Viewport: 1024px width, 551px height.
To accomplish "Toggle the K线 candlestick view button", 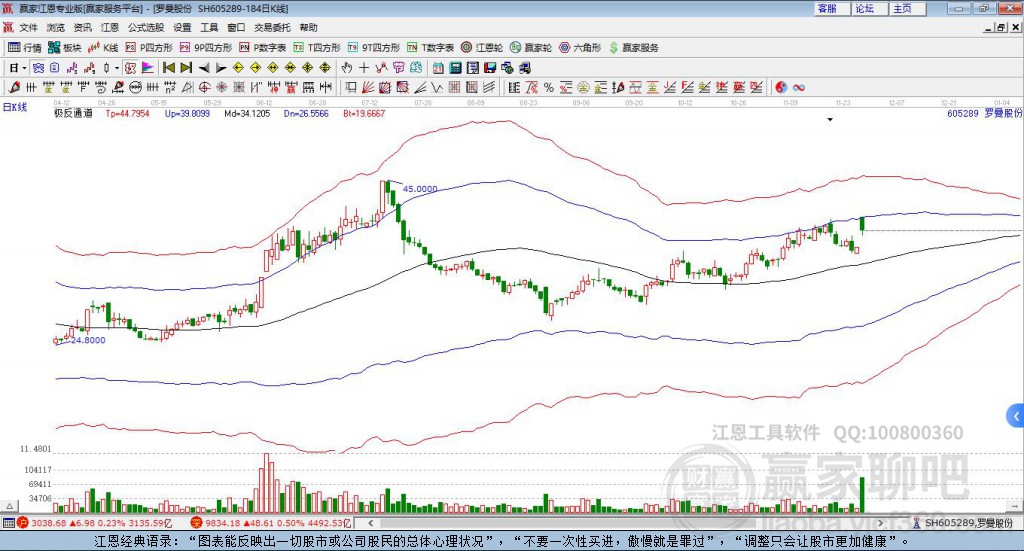I will tap(103, 48).
